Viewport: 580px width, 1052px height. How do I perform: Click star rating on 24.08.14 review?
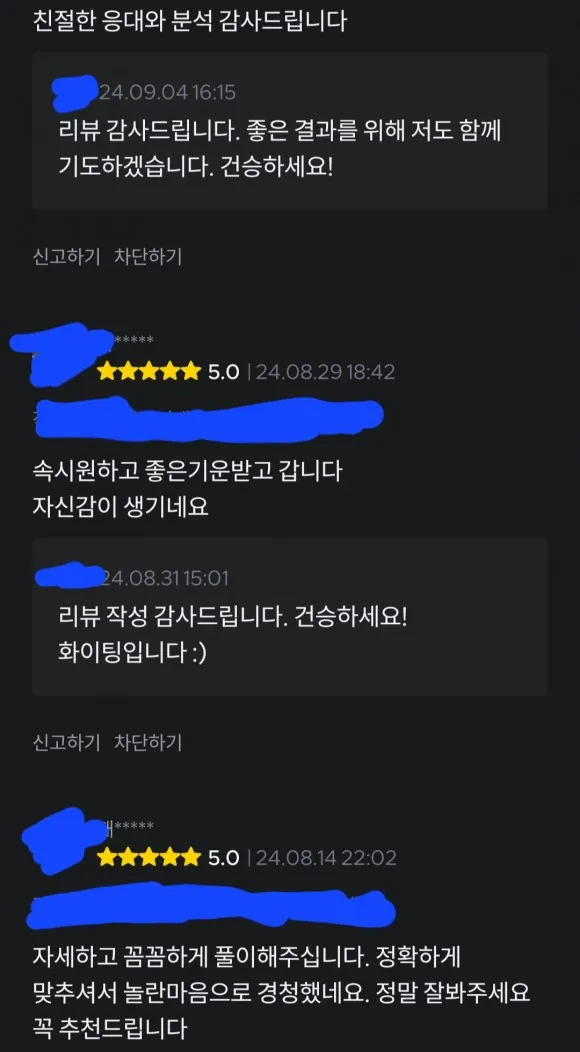[x=148, y=857]
